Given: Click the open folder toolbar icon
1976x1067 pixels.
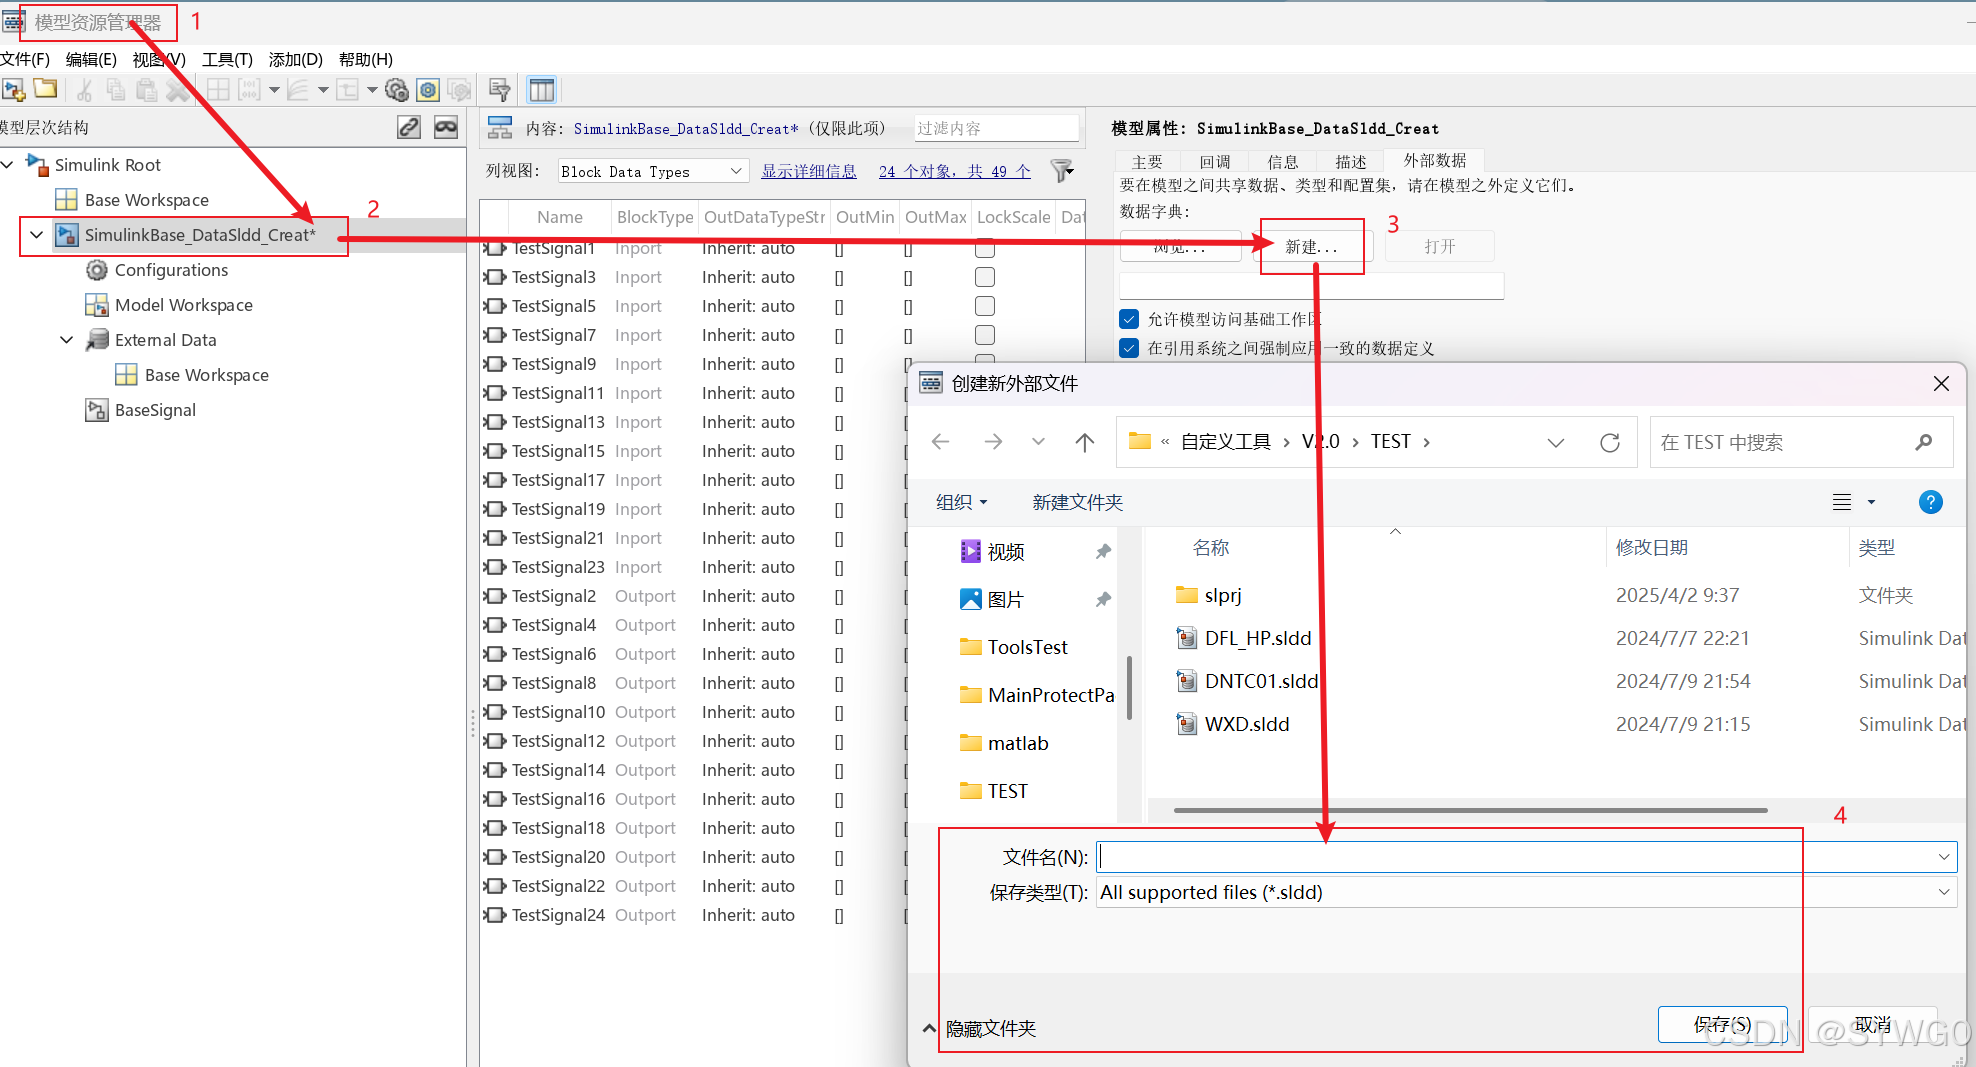Looking at the screenshot, I should point(45,90).
